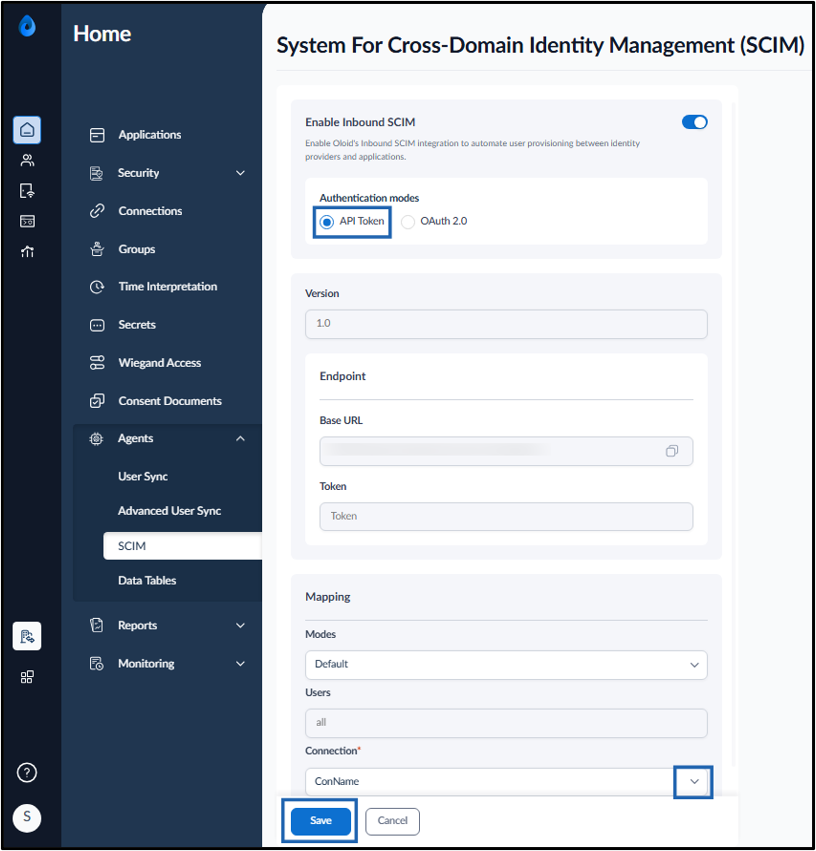Open Consent Documents in the sidebar
This screenshot has width=816, height=851.
170,401
